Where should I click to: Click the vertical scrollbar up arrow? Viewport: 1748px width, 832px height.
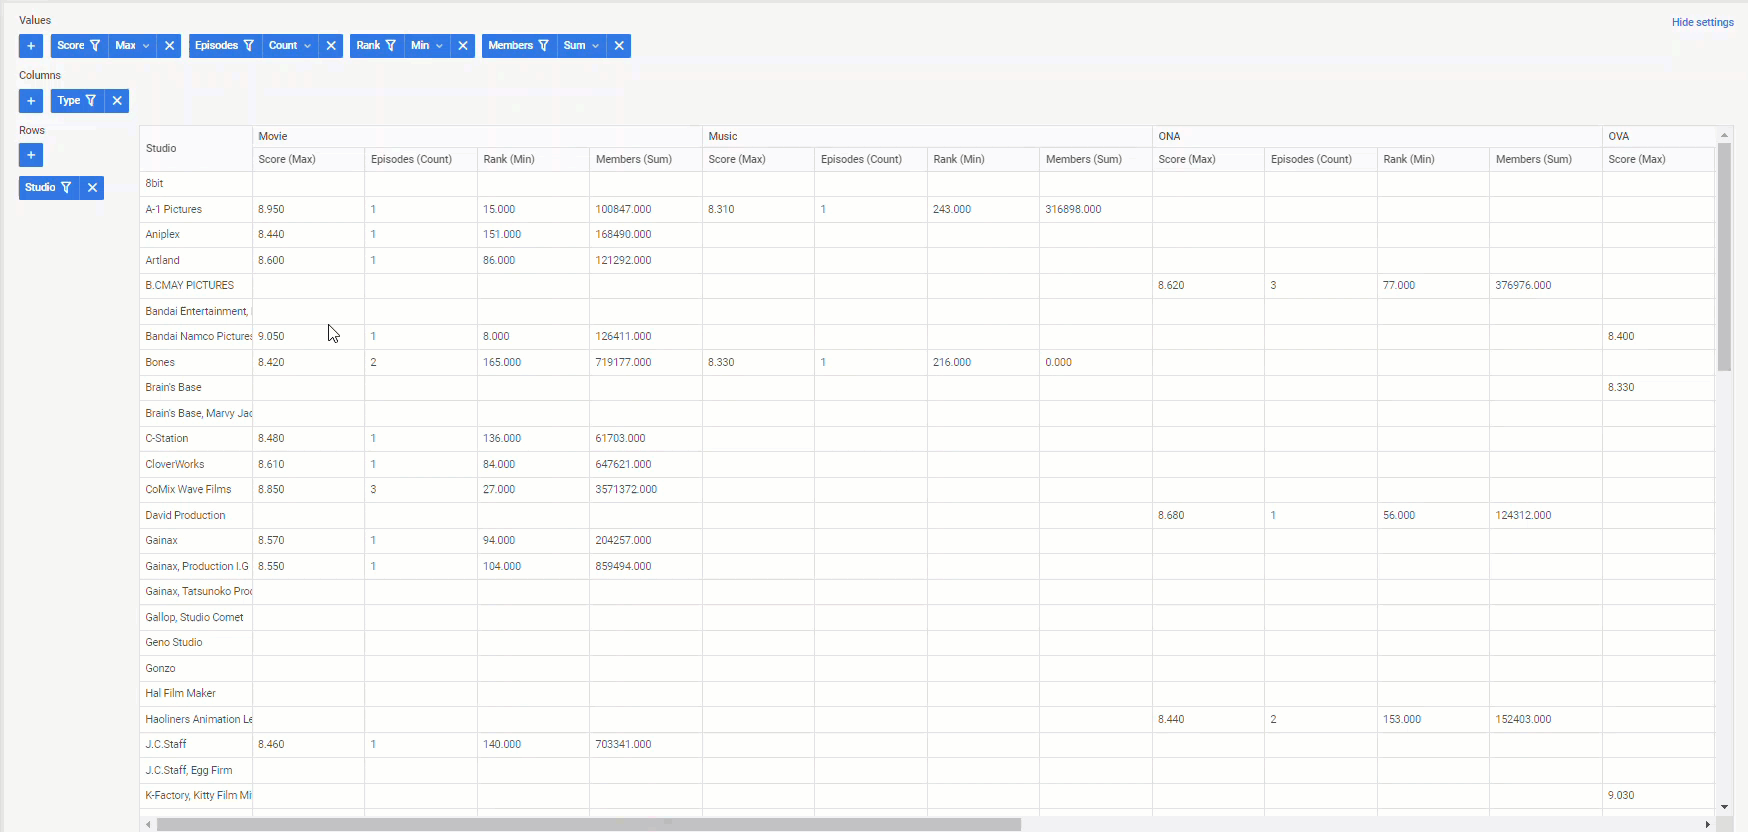(x=1724, y=134)
